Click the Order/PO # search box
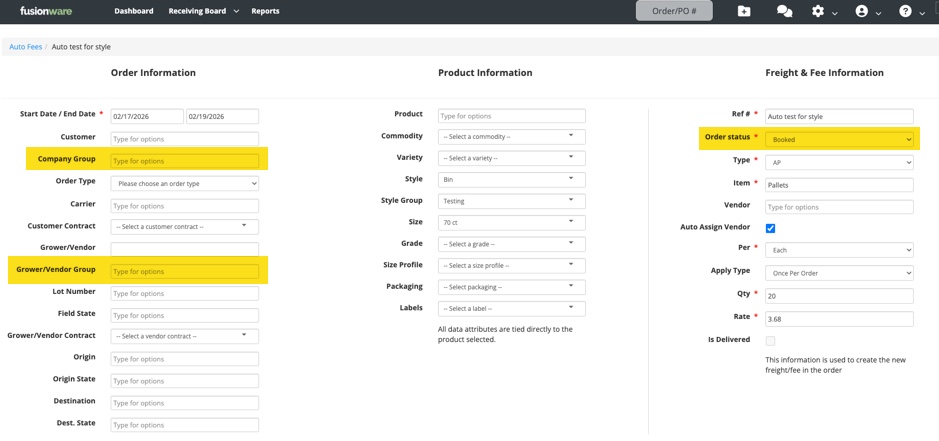The image size is (939, 441). tap(674, 11)
